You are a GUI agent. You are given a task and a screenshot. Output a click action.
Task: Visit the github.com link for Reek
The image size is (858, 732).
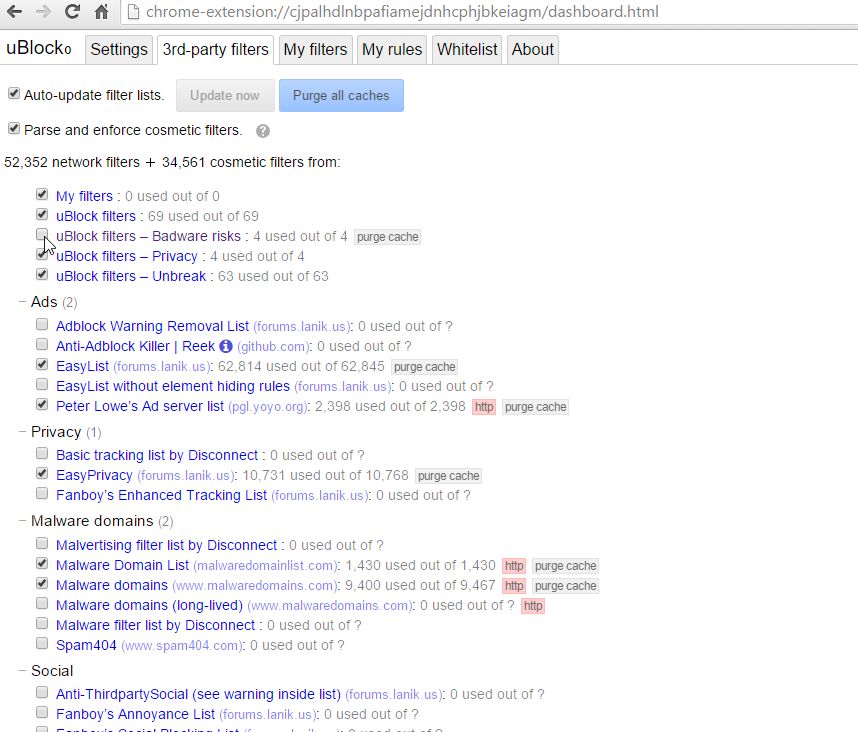[x=273, y=347]
